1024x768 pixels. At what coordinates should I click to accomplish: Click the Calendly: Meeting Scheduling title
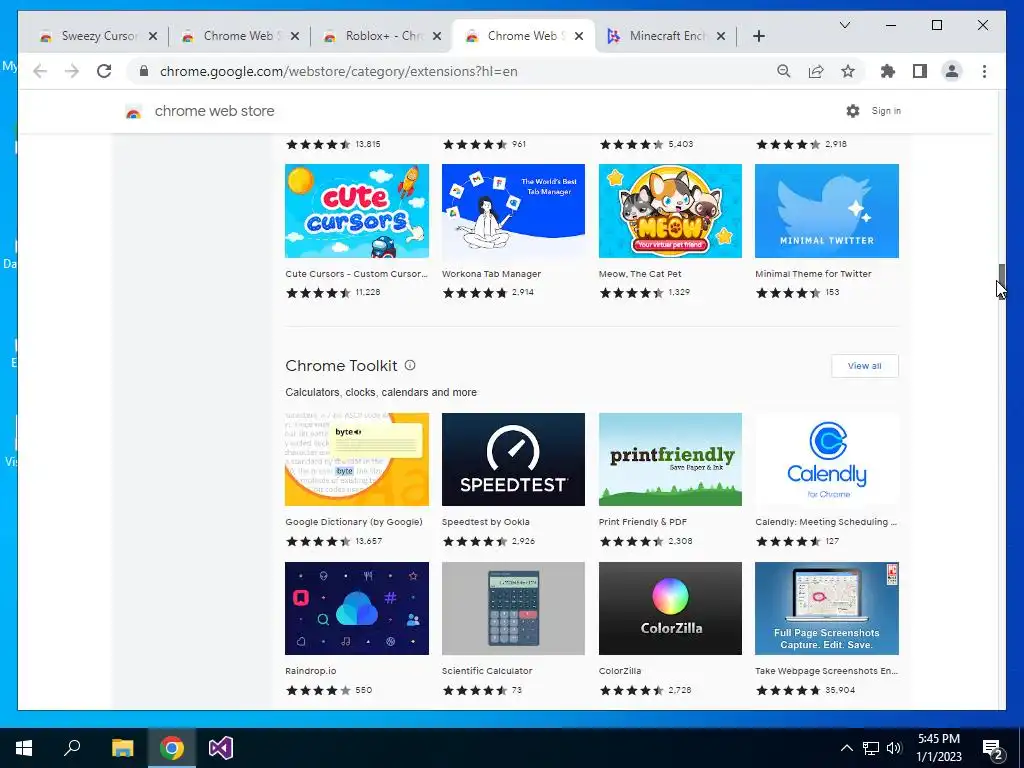(x=826, y=522)
